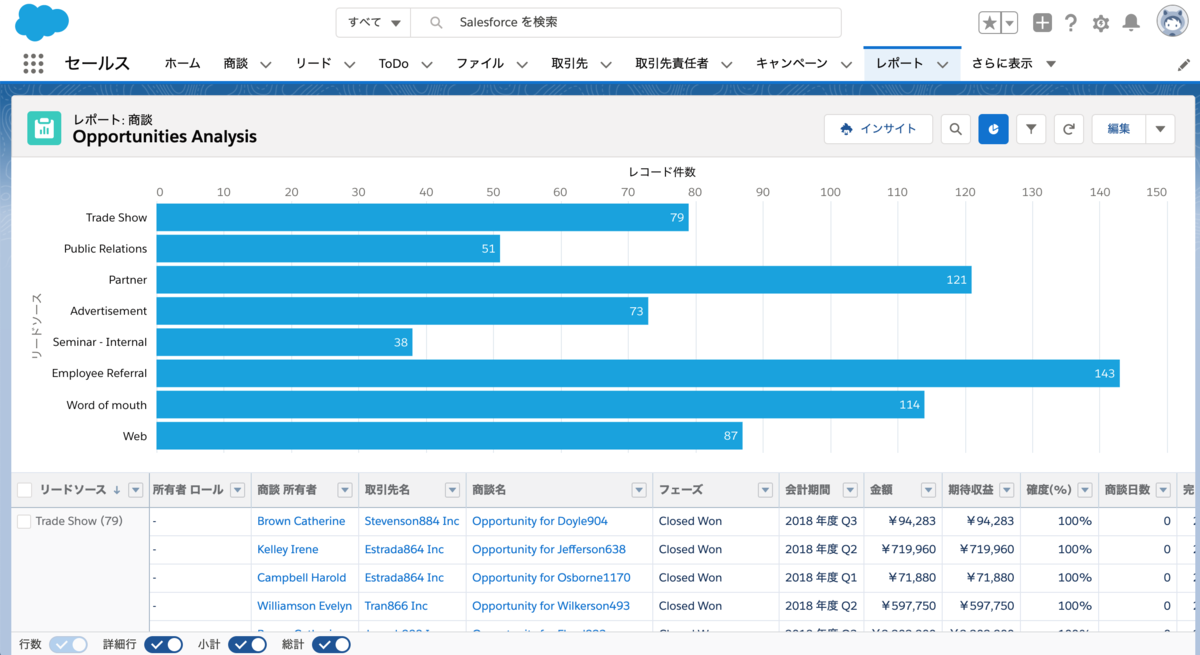Open the favorites list dropdown arrow
Image resolution: width=1200 pixels, height=655 pixels.
click(x=1009, y=22)
